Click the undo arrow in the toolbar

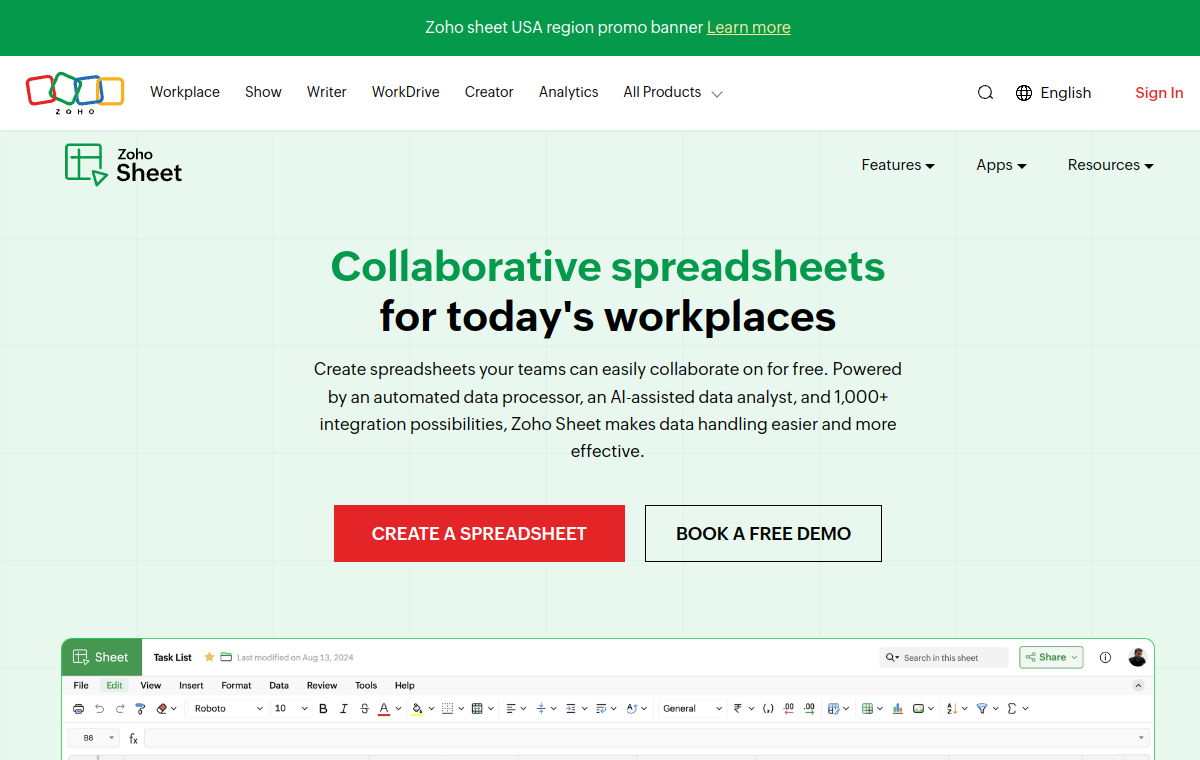(x=100, y=709)
